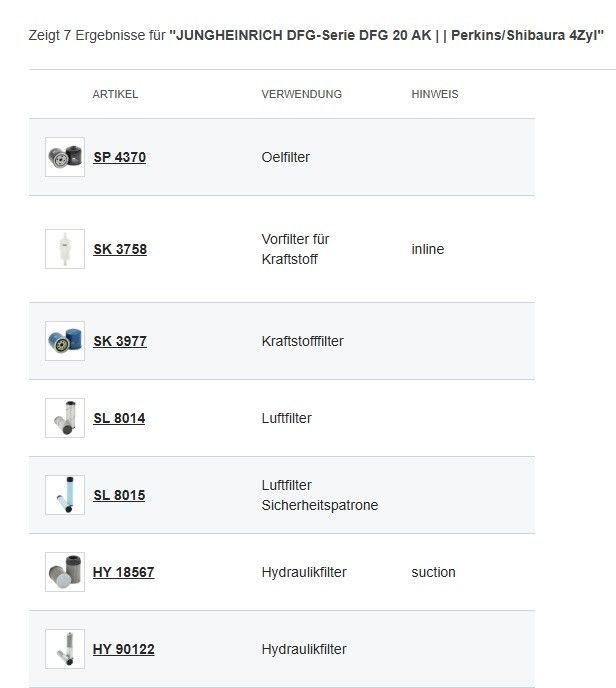Screen dimensions: 616x688
Task: Open the HY 90122 hydraulic filter thumbnail
Action: 65,649
